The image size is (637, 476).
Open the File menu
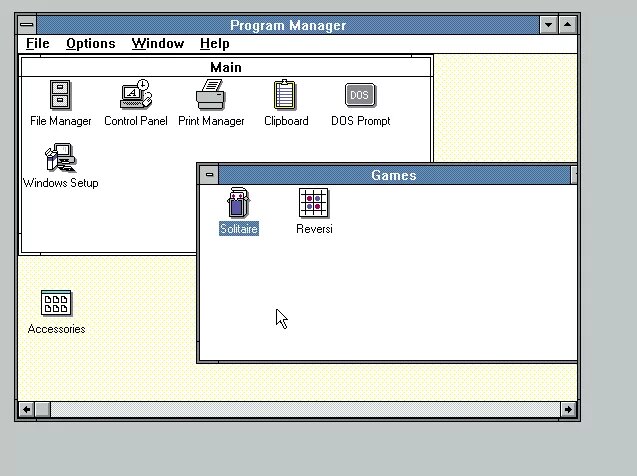[38, 43]
